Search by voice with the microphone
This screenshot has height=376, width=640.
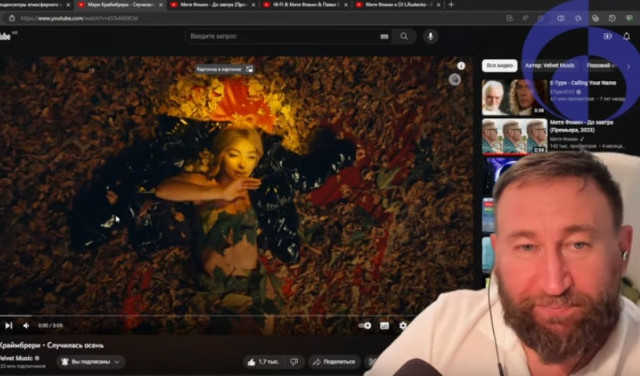pyautogui.click(x=430, y=36)
